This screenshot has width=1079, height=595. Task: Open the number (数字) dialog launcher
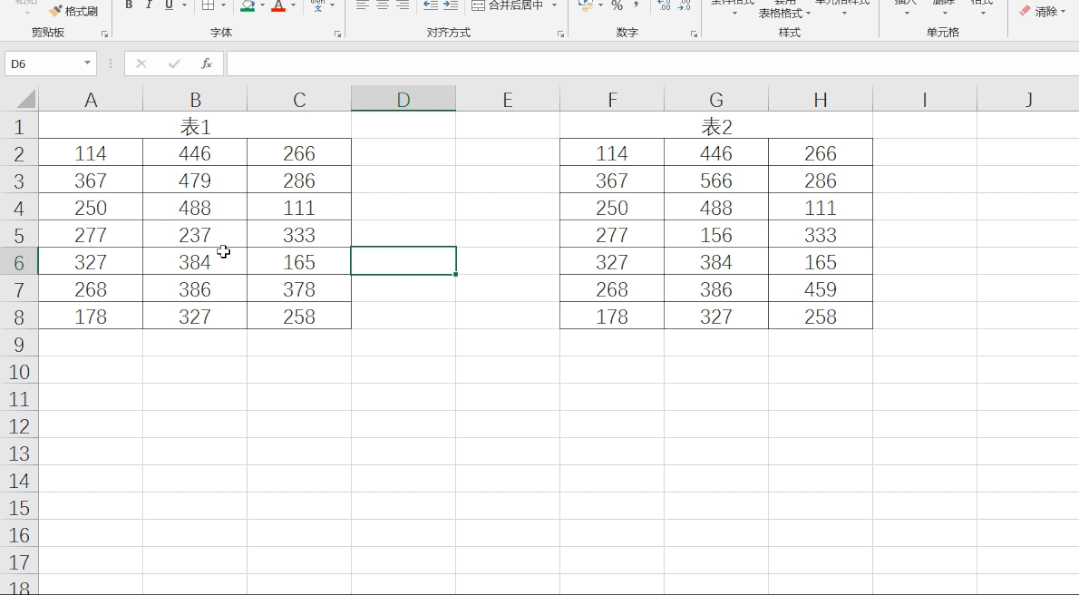click(694, 34)
